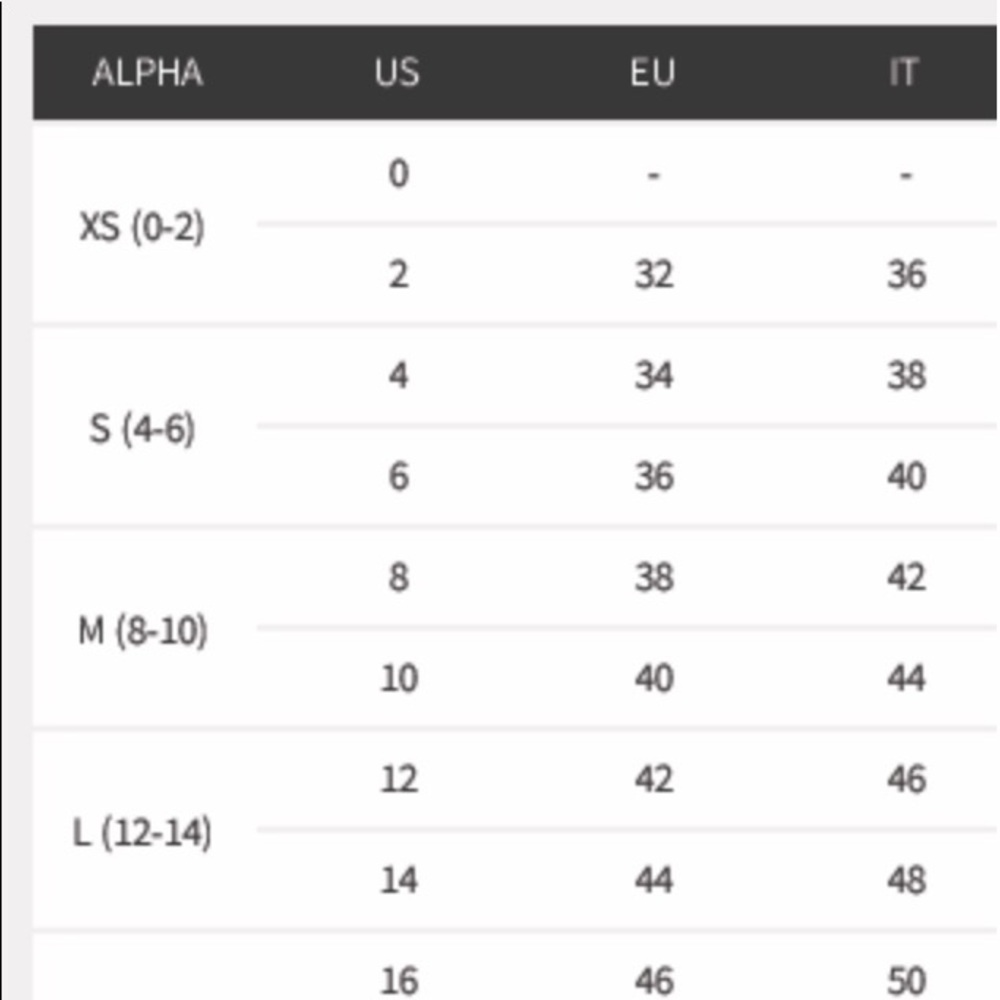Select the S (4-6) size label
Viewport: 1000px width, 1000px height.
[142, 430]
